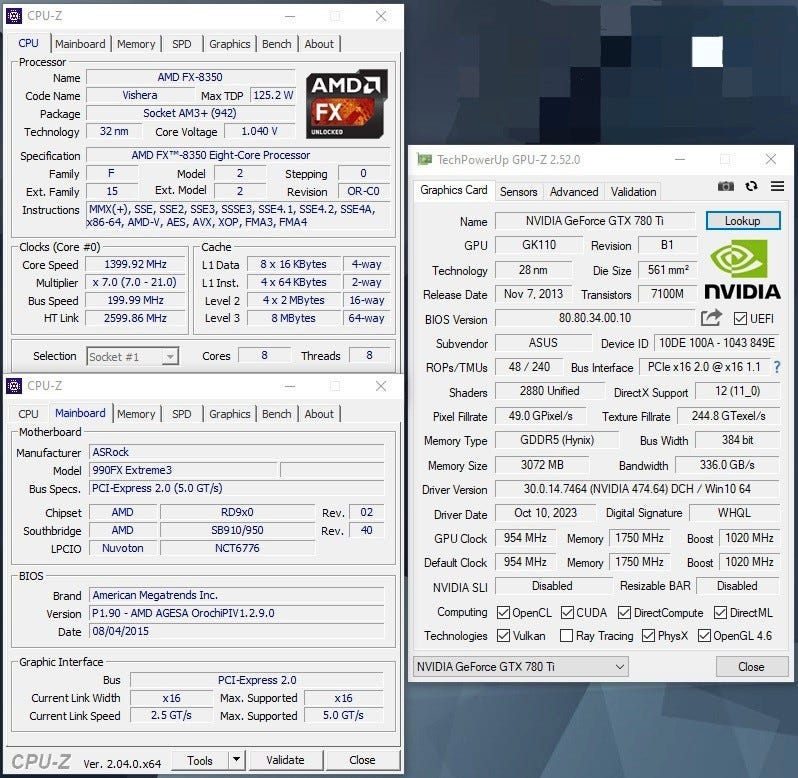Screen dimensions: 798x778
Task: Click the Tools button in CPU-Z
Action: pos(200,760)
